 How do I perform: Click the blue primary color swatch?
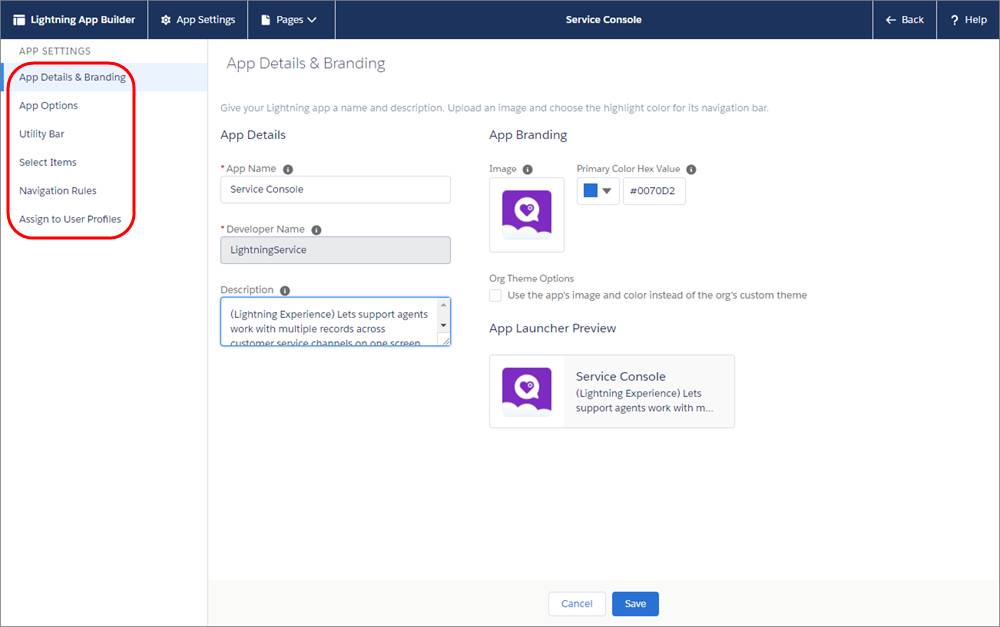coord(591,191)
